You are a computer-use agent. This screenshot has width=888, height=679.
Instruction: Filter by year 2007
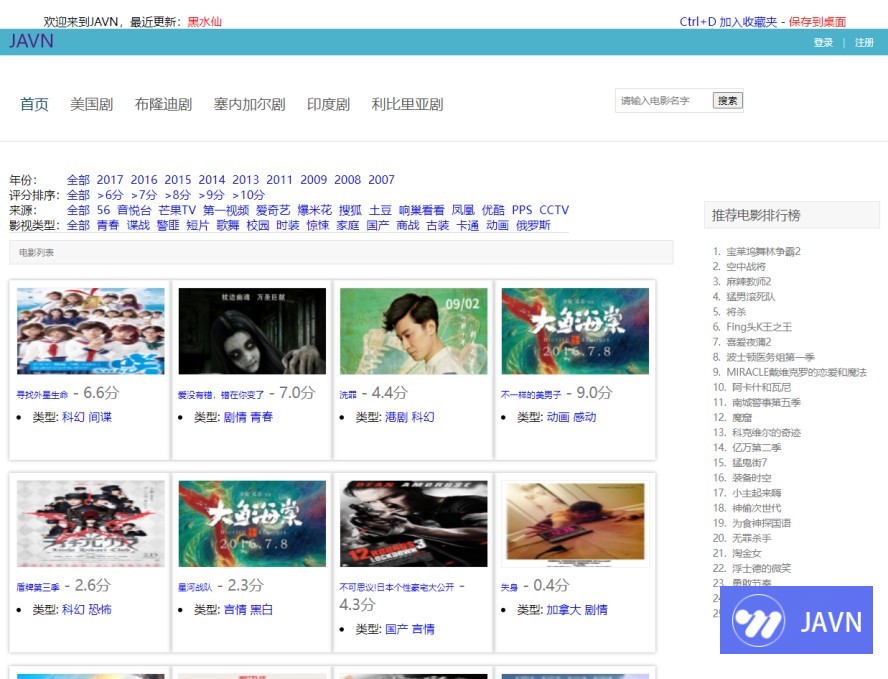click(381, 180)
